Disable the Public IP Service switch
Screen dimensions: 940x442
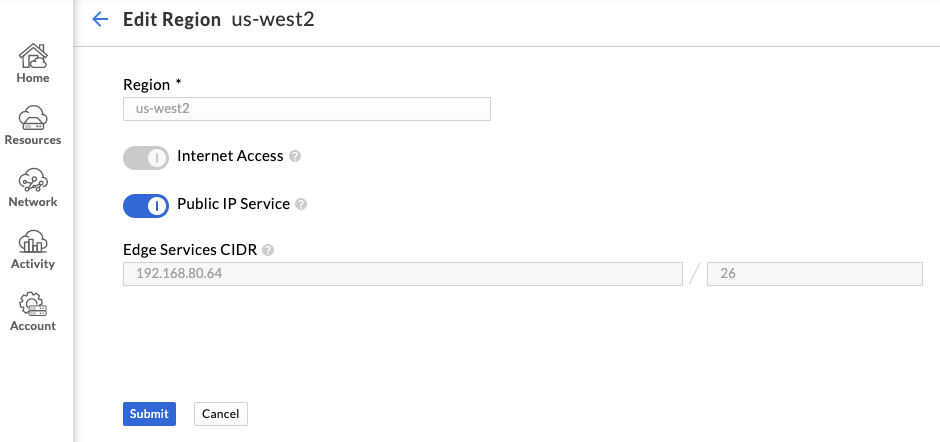146,206
